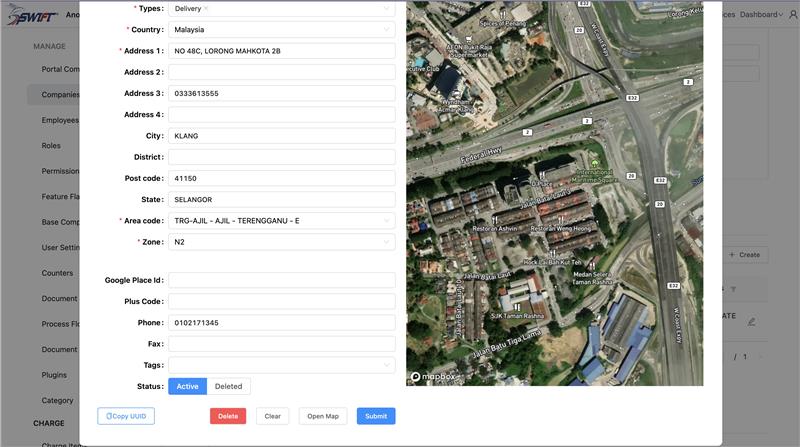Click the International Maritime Square marker
800x447 pixels.
tap(594, 164)
